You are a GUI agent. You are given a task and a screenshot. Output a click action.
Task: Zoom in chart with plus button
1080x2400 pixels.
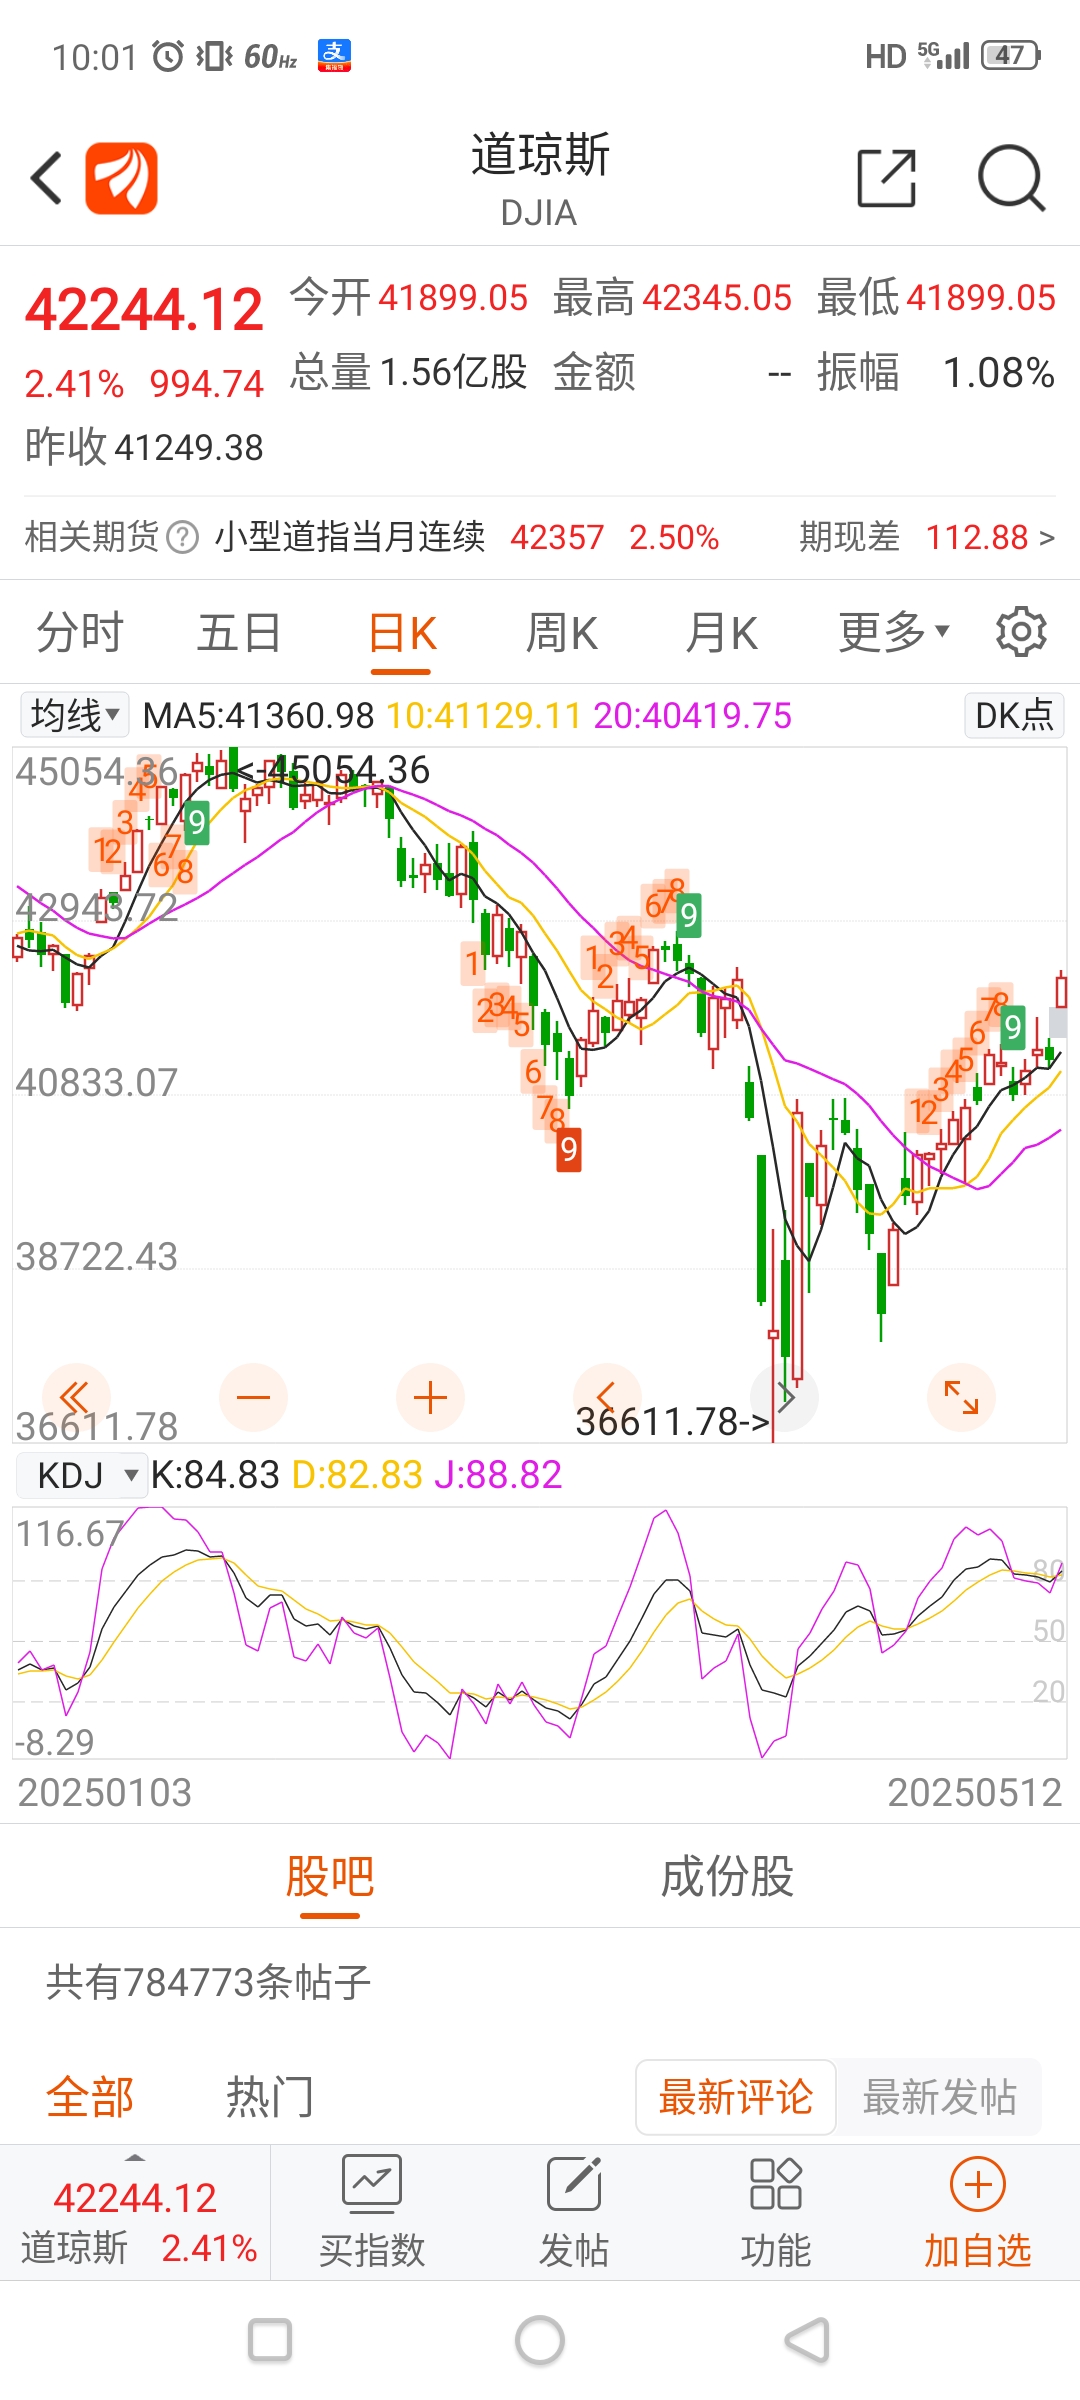tap(430, 1397)
